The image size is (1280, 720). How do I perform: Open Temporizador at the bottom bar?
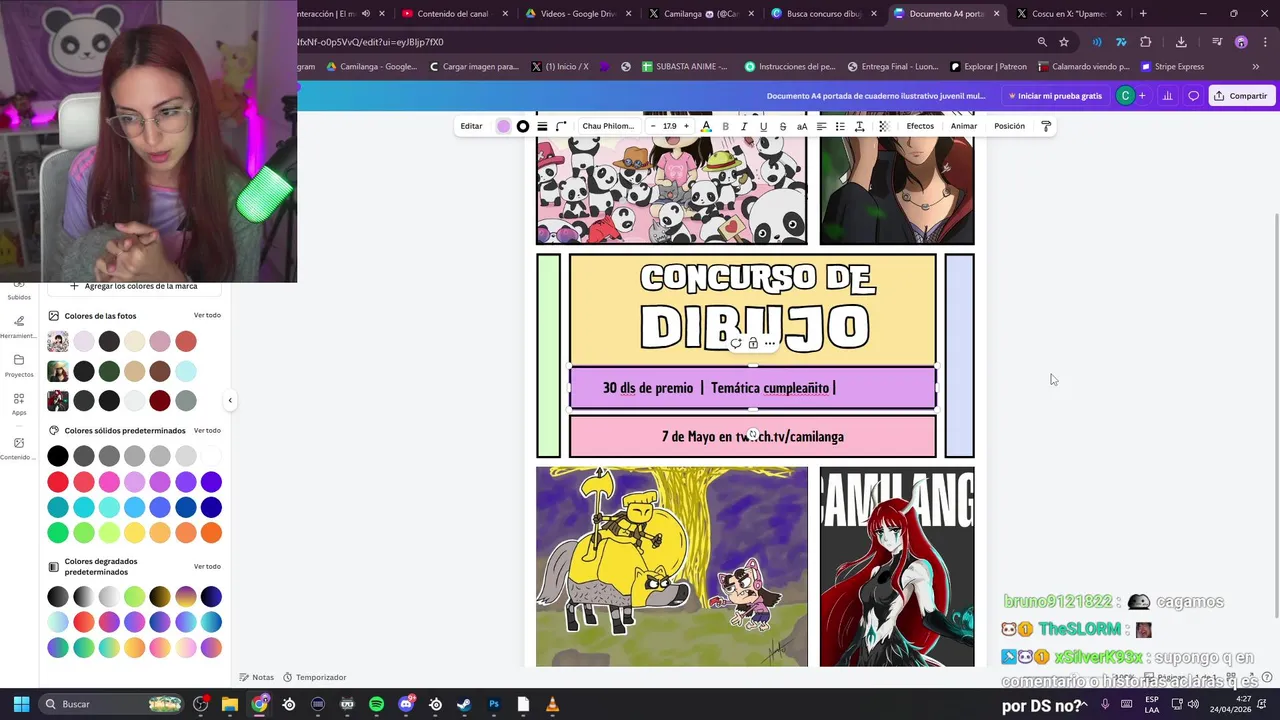point(315,677)
